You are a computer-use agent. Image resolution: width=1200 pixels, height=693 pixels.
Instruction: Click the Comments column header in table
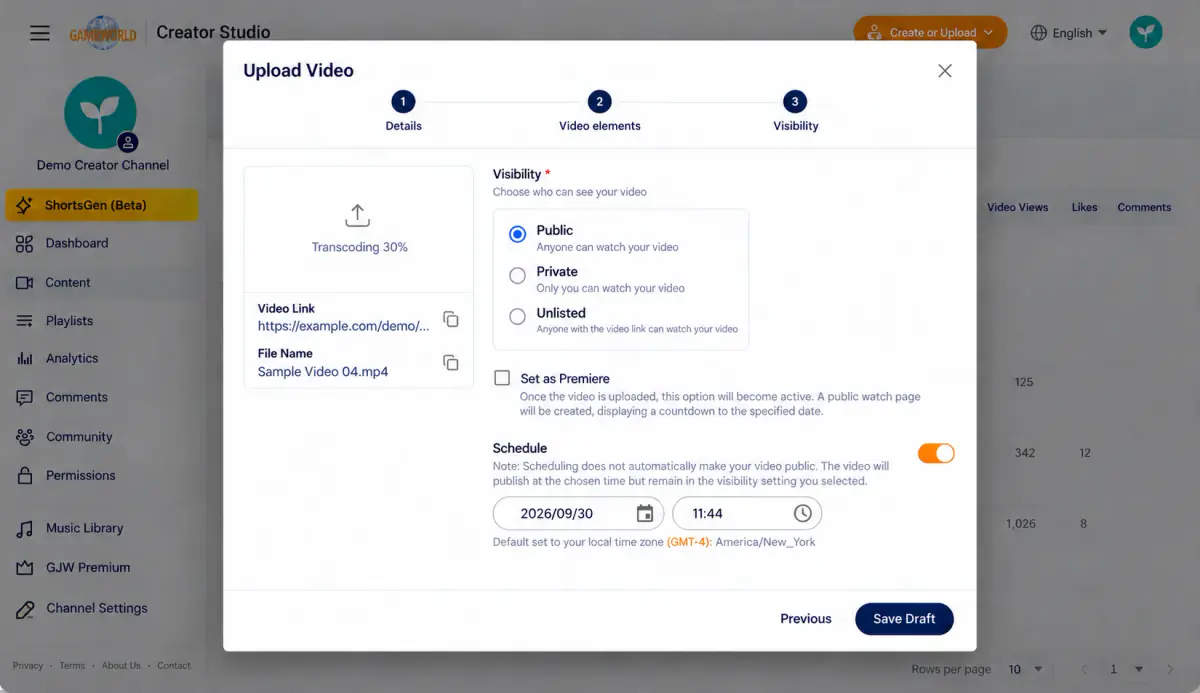click(x=1144, y=207)
